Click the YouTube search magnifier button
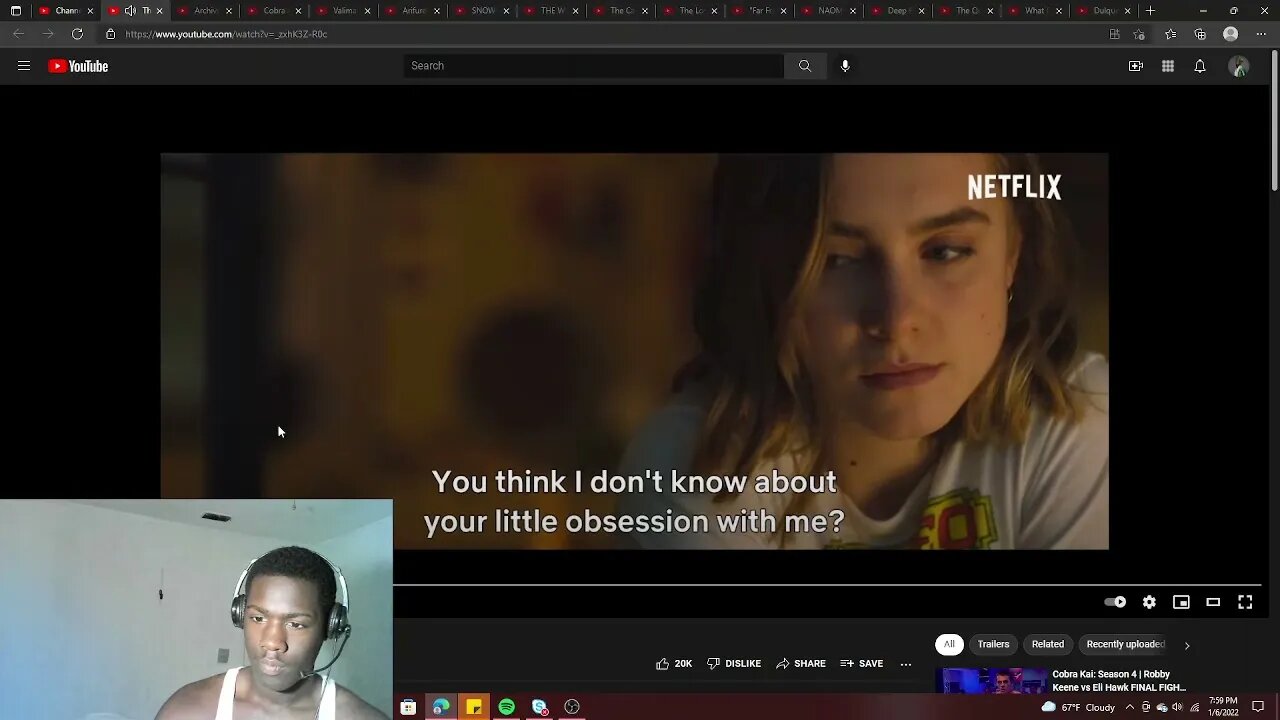This screenshot has width=1280, height=720. tap(805, 66)
